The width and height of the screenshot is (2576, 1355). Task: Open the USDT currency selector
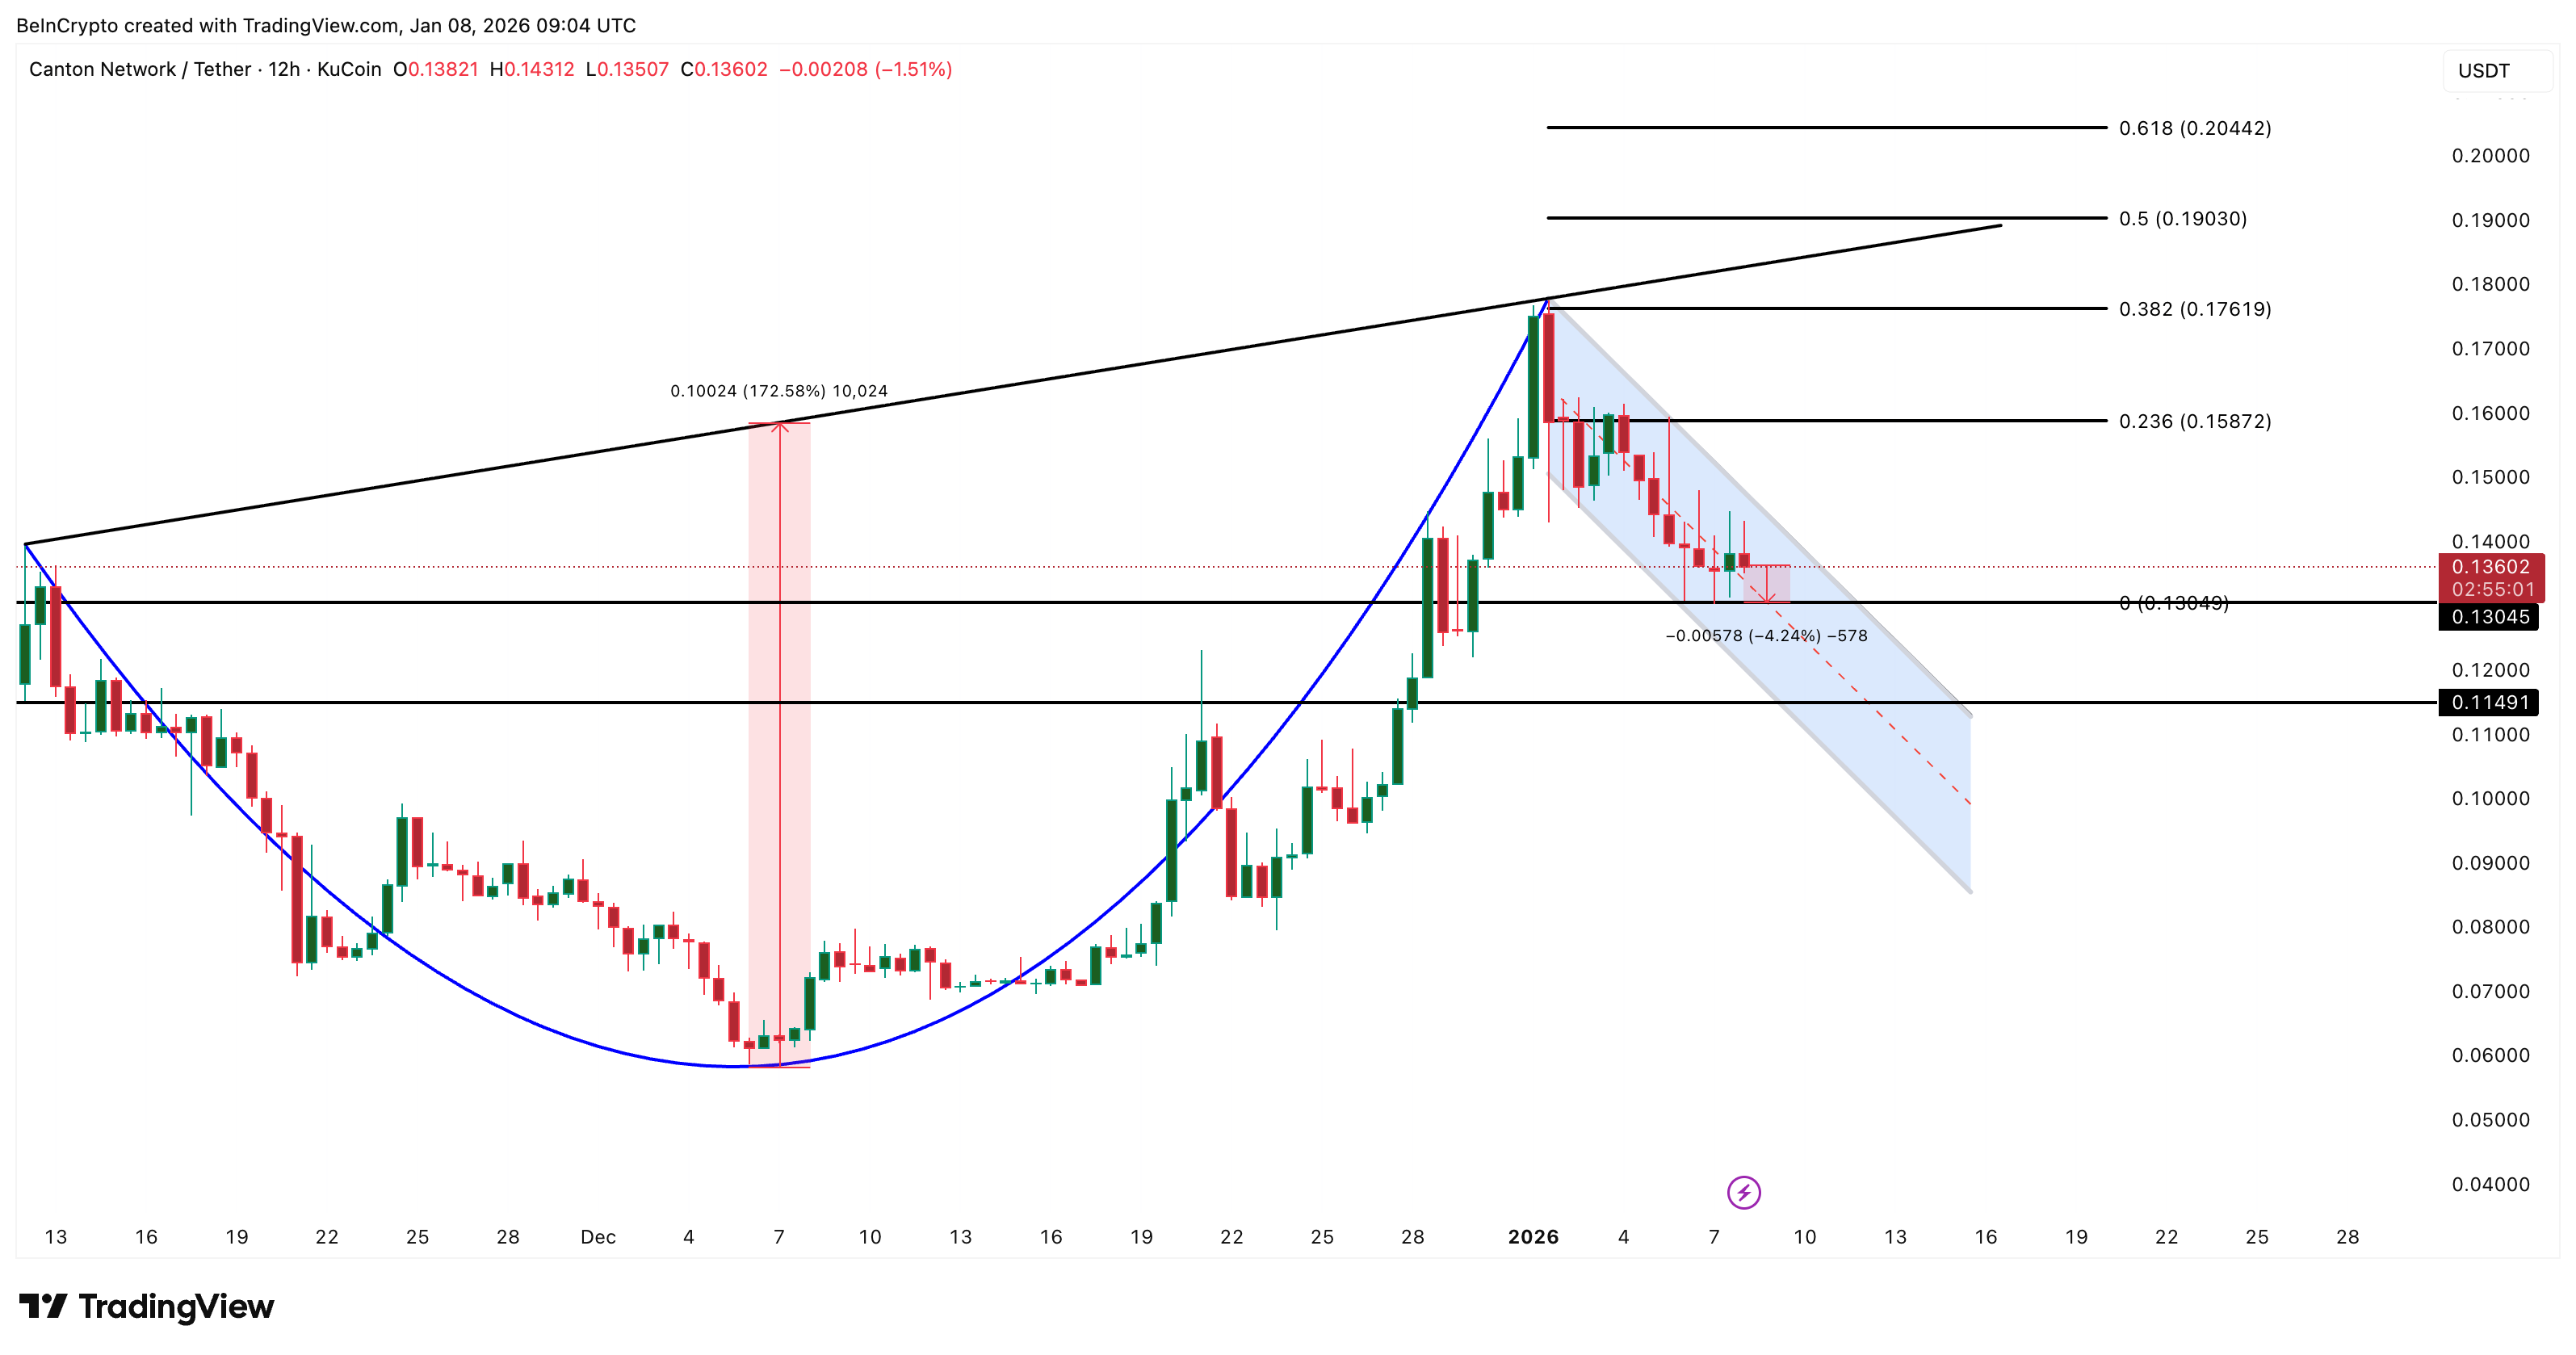(x=2490, y=71)
